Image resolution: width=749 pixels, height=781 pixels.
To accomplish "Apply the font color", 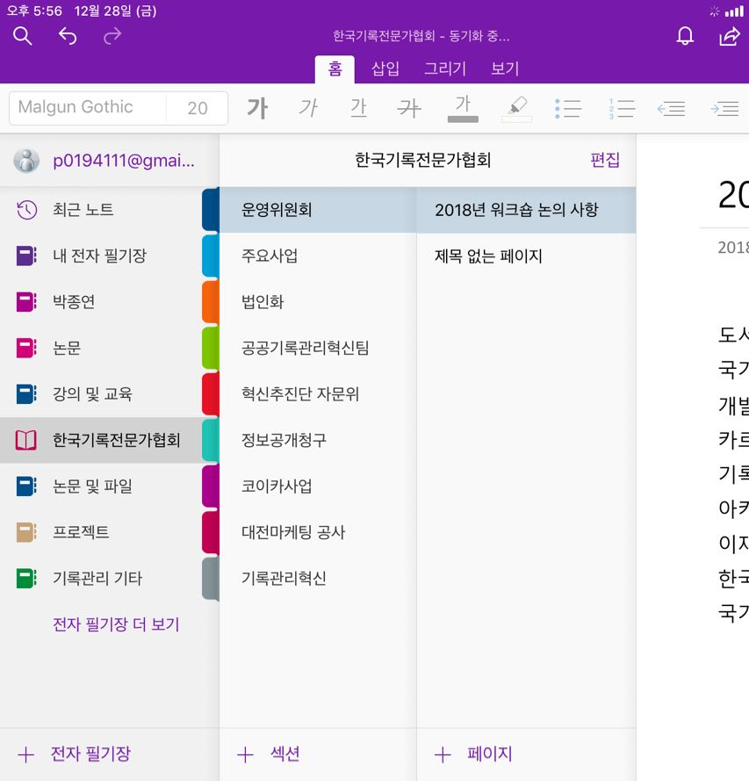I will pyautogui.click(x=463, y=108).
